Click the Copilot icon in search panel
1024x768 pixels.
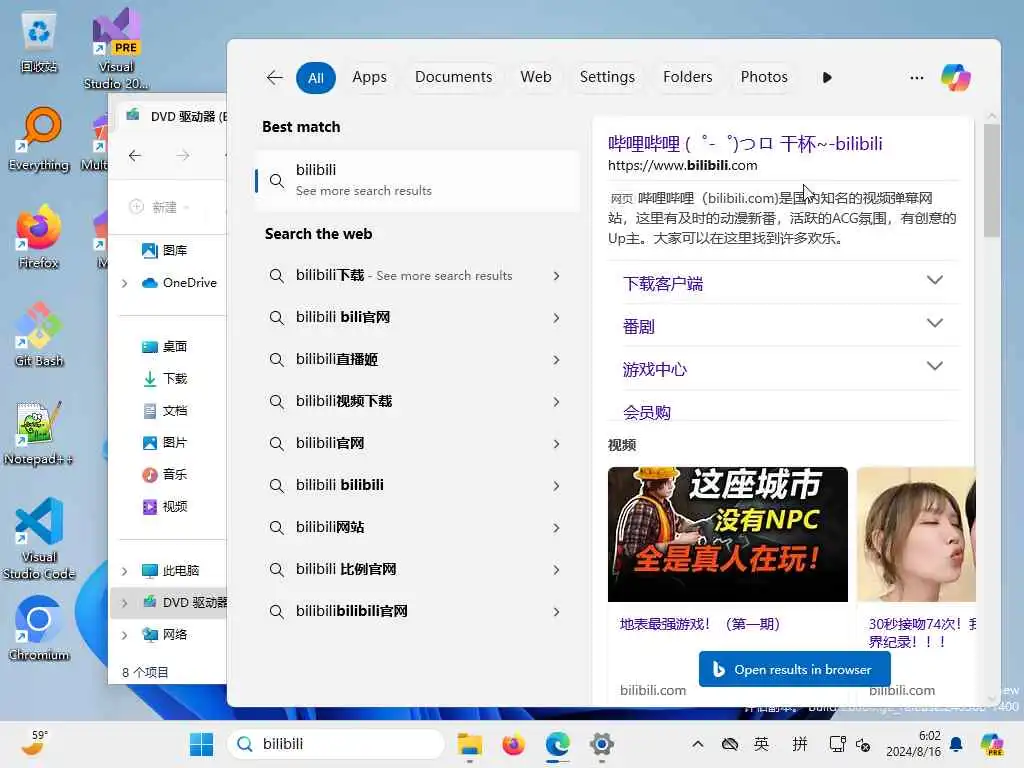(x=955, y=78)
